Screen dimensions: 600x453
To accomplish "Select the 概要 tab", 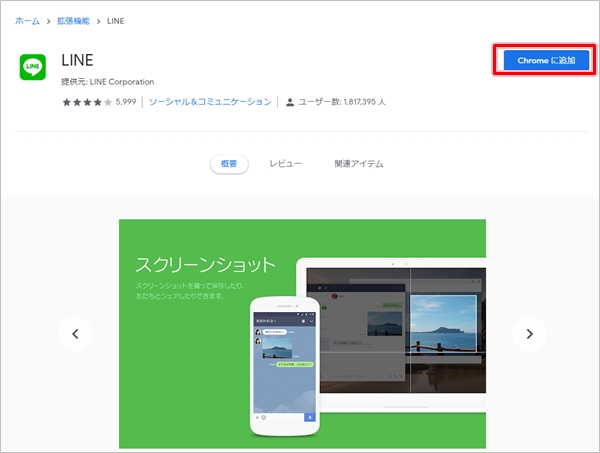I will click(229, 164).
